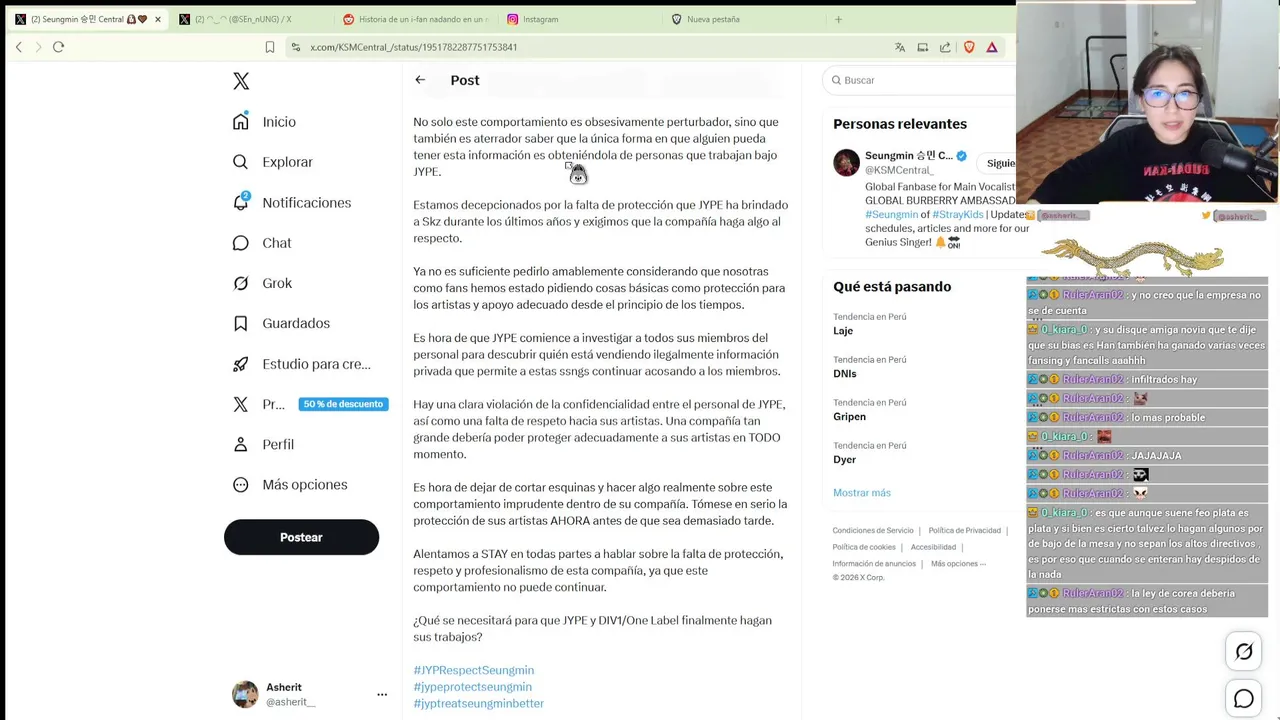Open Accesibilidad footer link
This screenshot has height=720, width=1280.
point(933,547)
